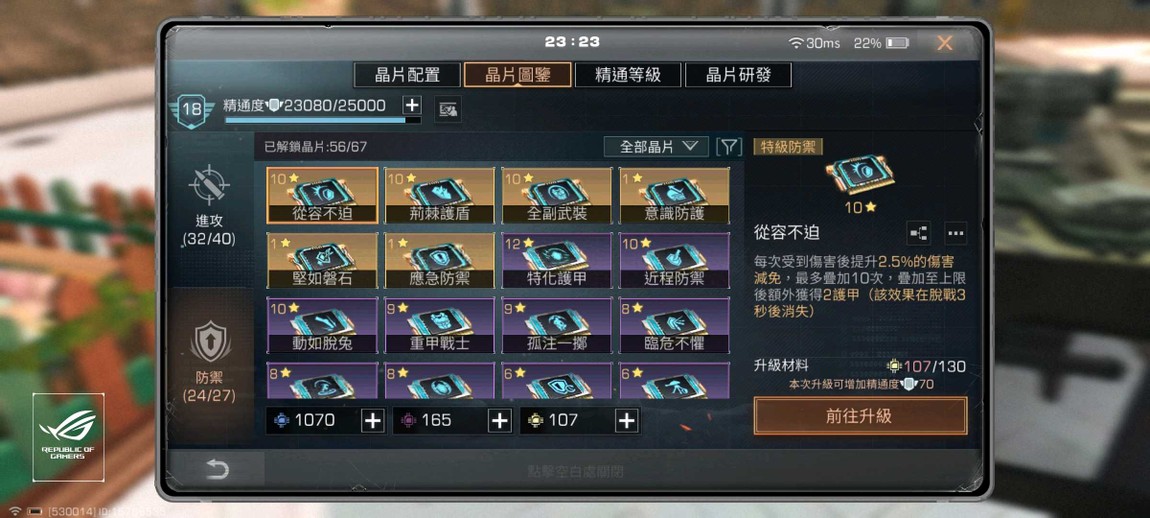Screen dimensions: 1150x518
Task: Click the 前往升級 button
Action: [x=860, y=416]
